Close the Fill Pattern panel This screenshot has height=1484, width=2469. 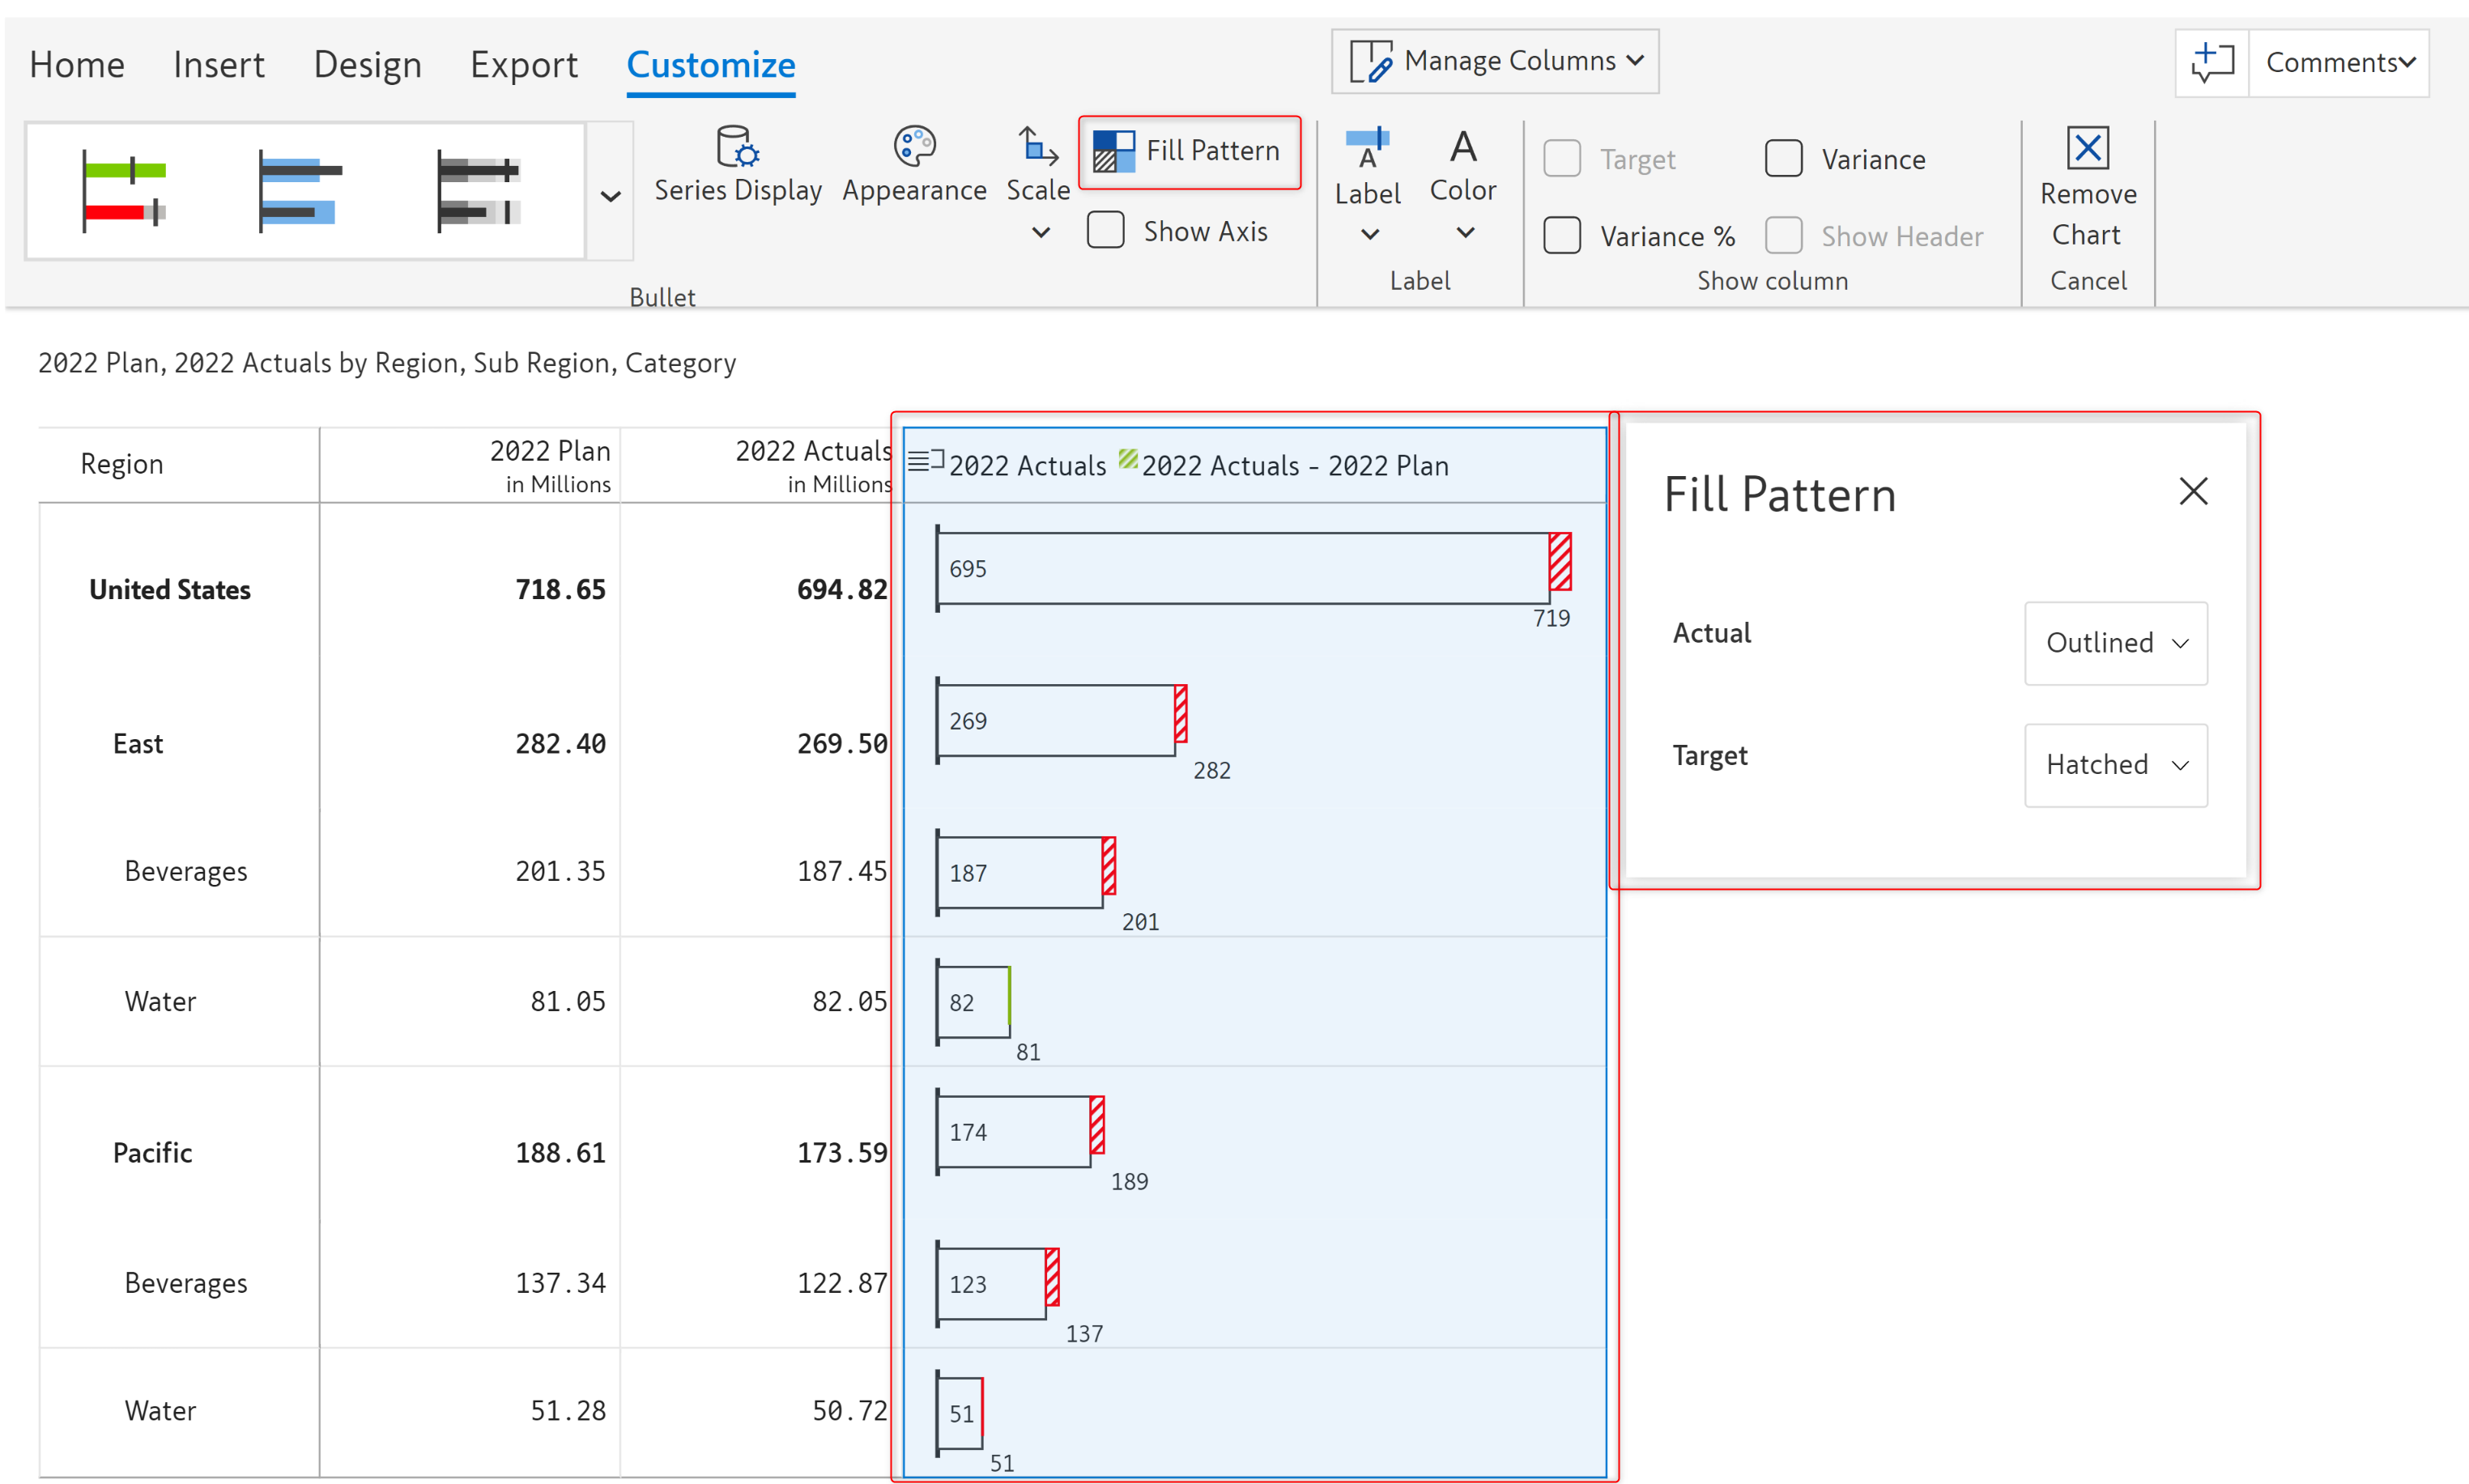tap(2192, 491)
